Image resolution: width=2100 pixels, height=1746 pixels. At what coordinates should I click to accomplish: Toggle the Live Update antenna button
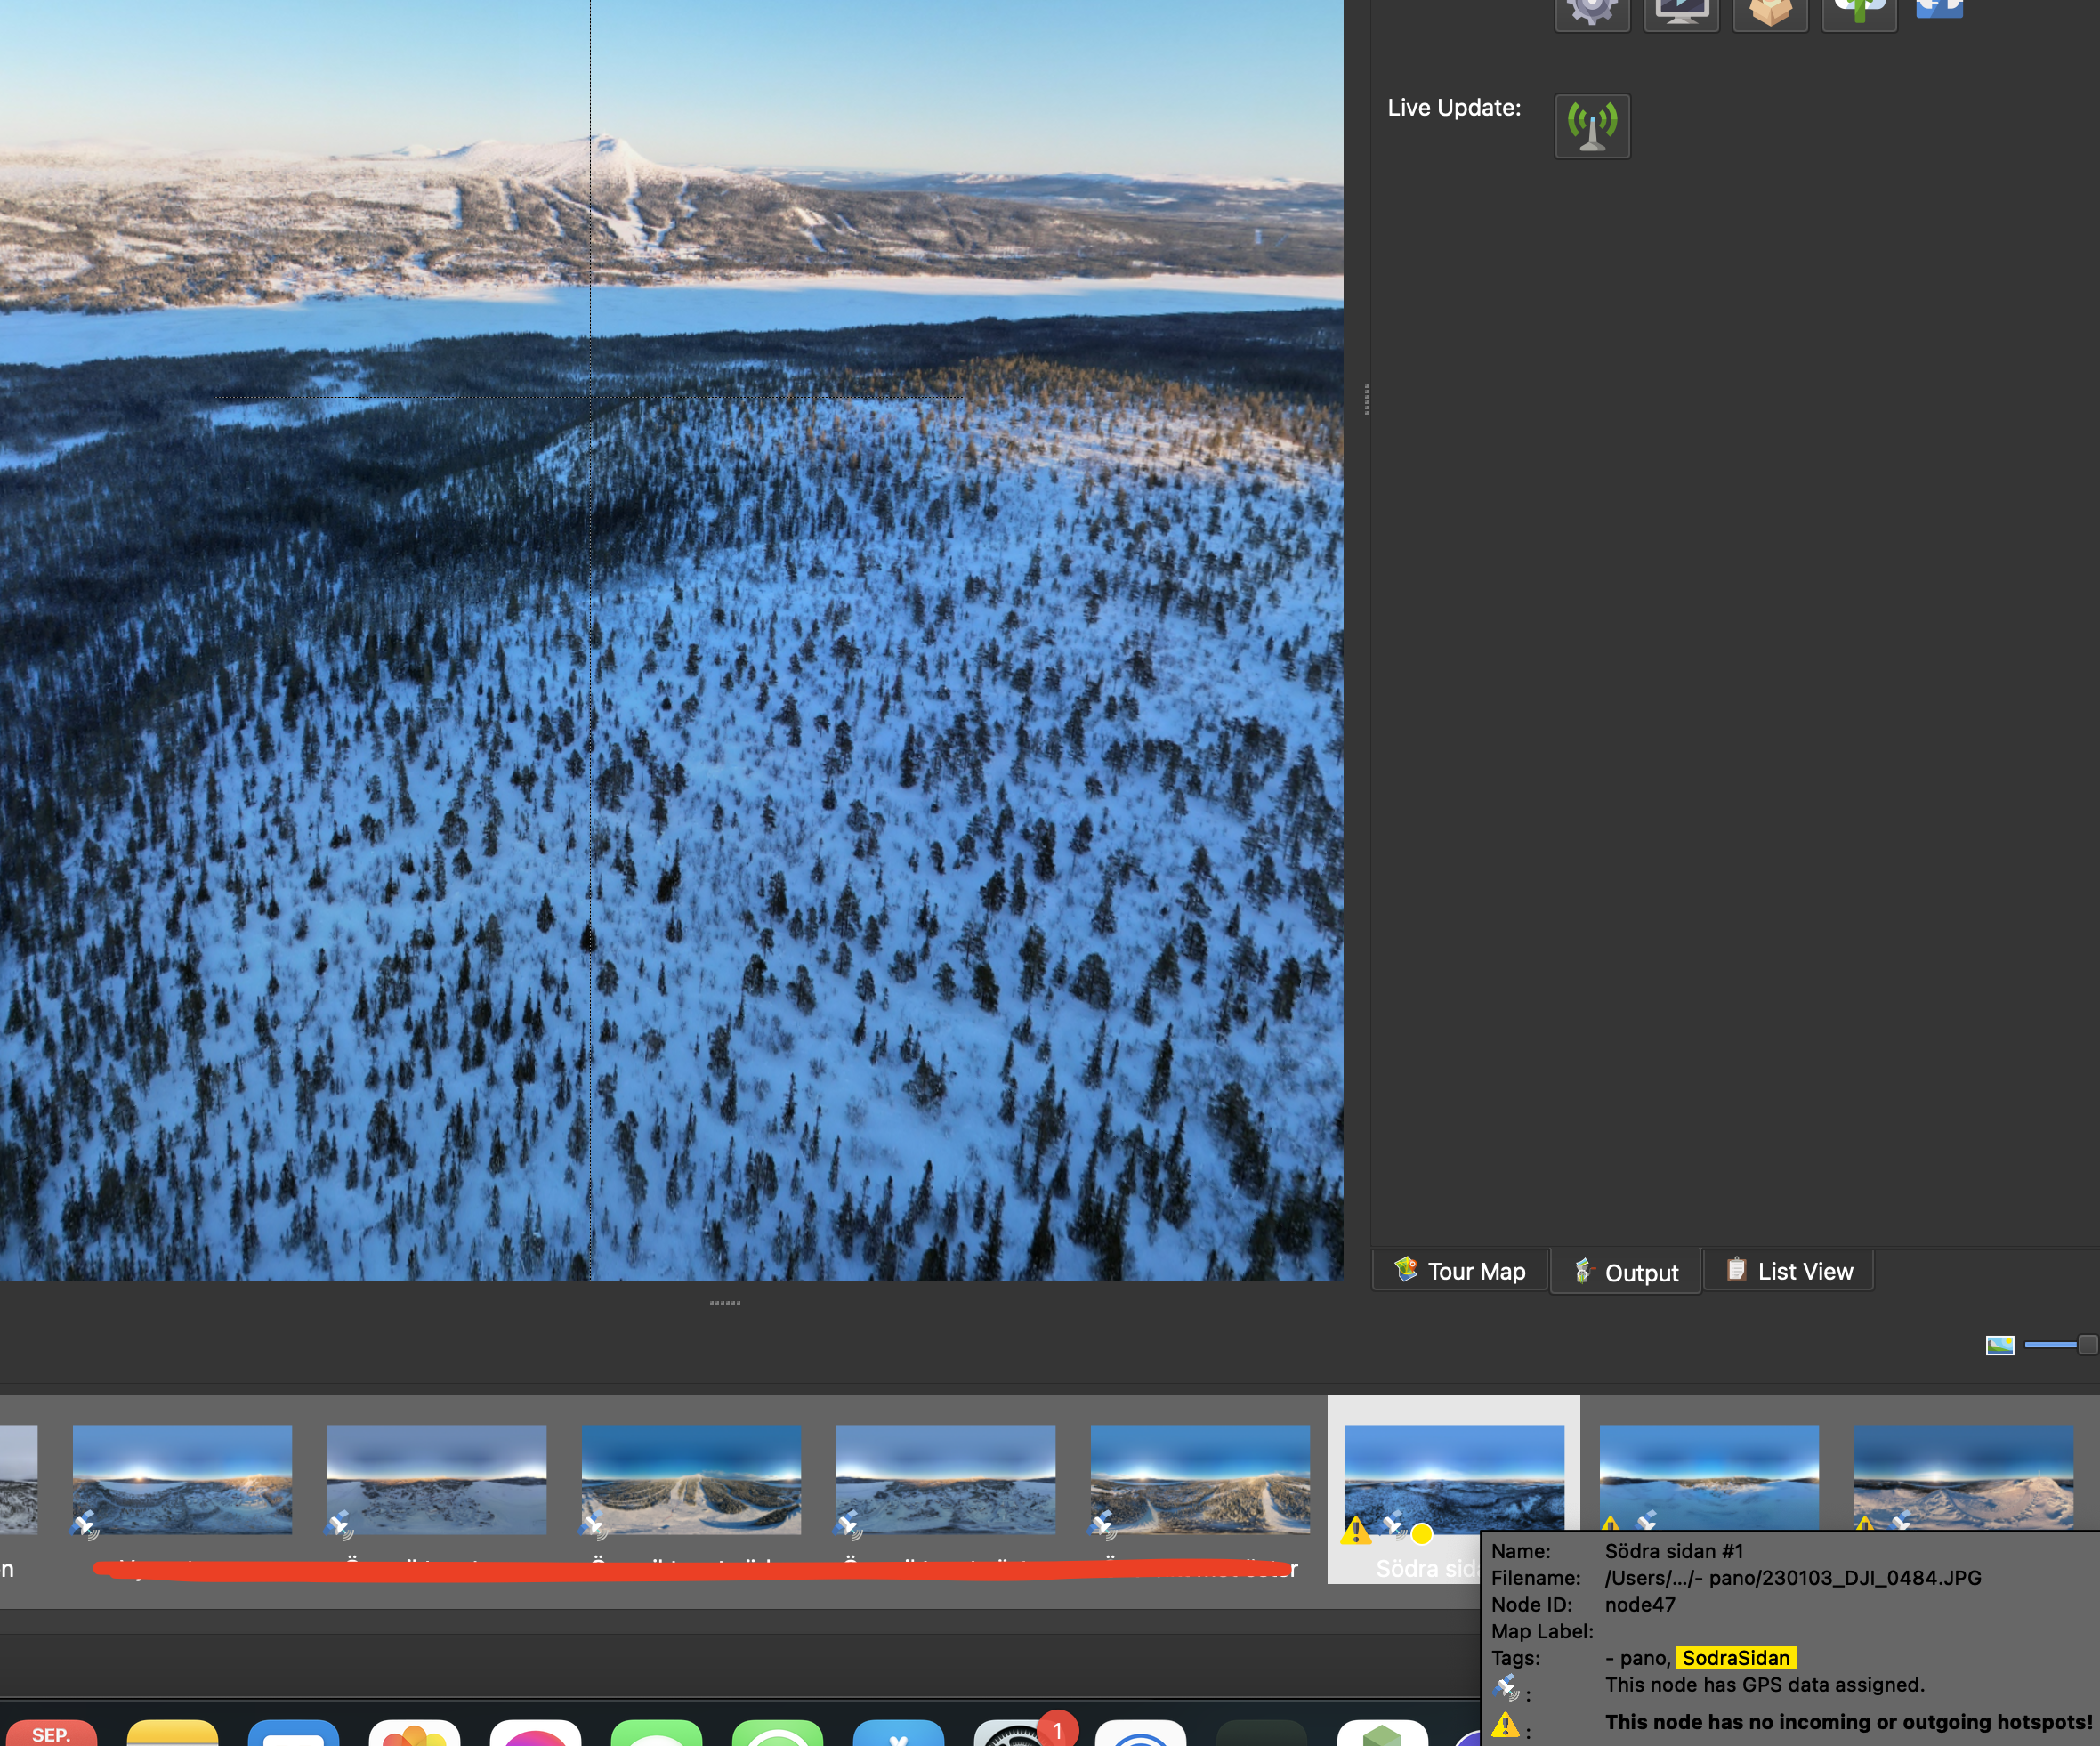1592,126
